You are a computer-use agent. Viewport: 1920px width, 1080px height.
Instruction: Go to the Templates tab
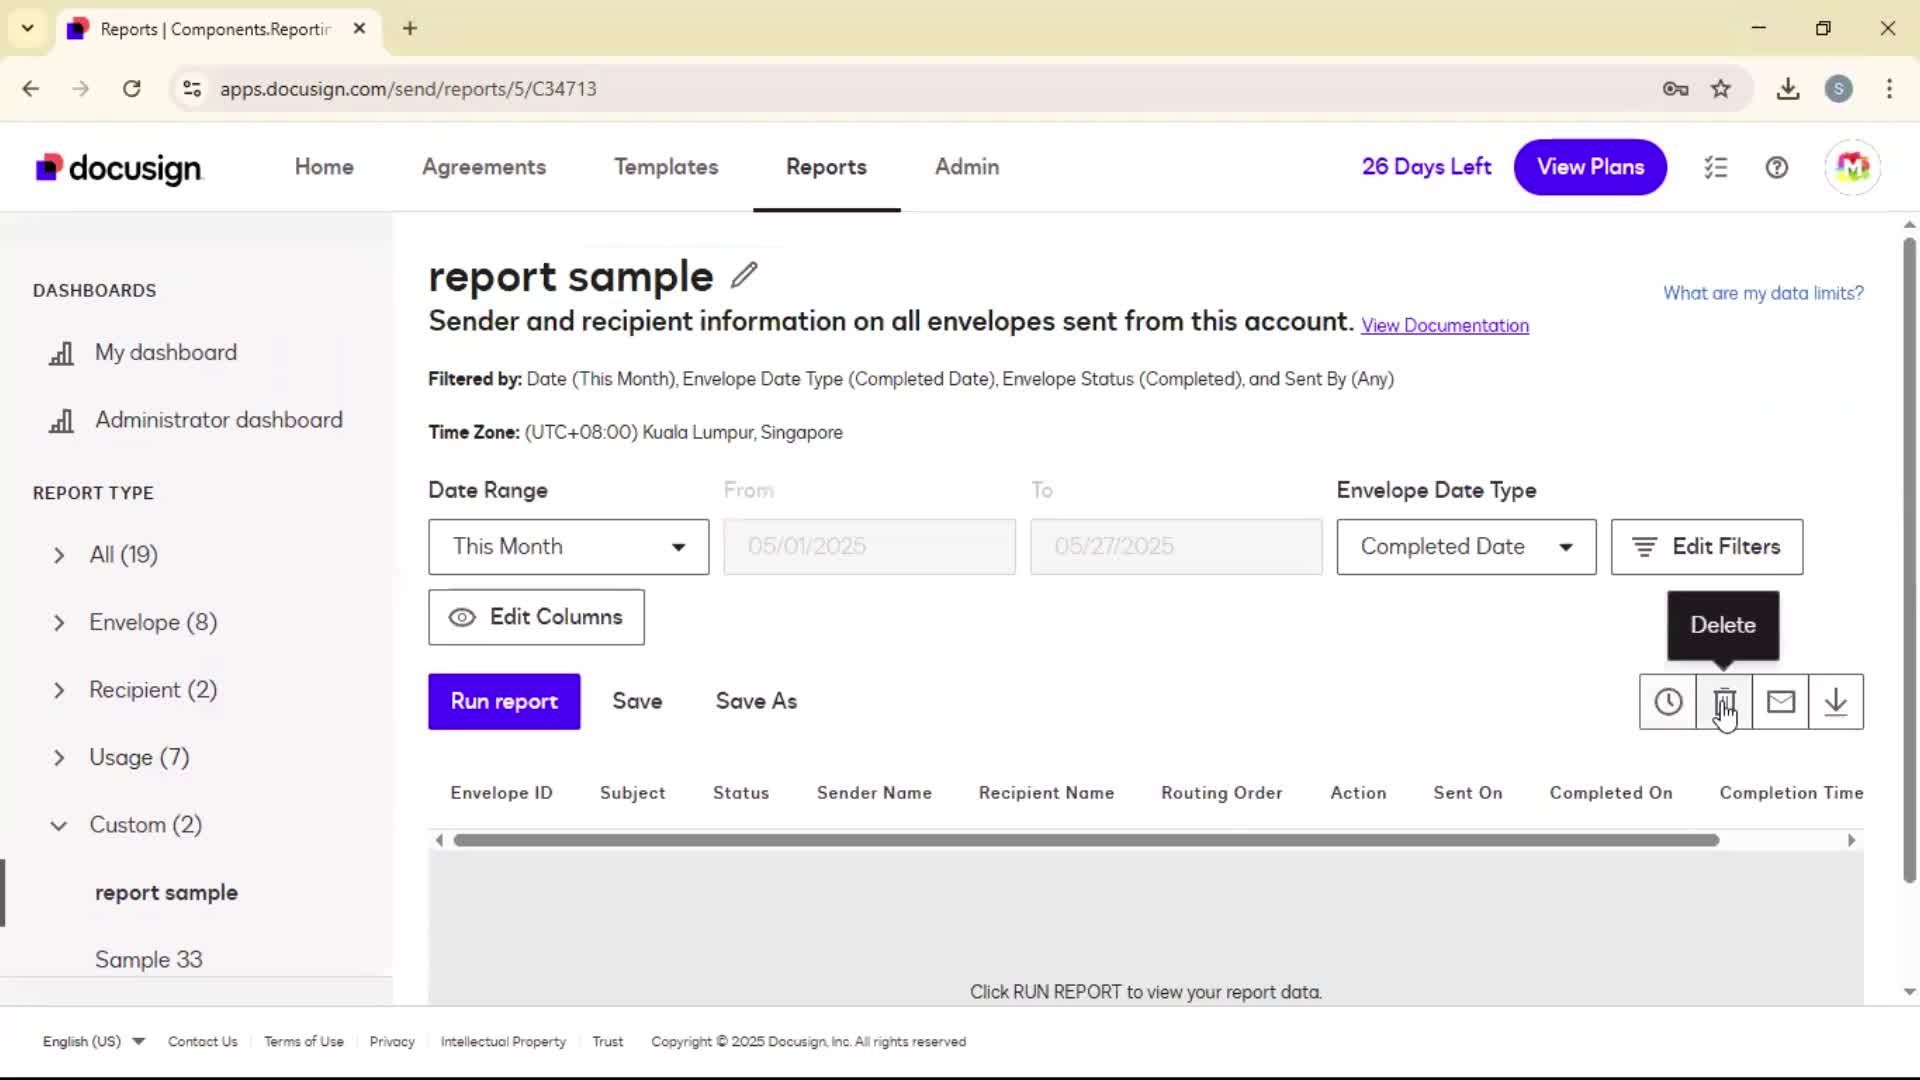[x=666, y=167]
